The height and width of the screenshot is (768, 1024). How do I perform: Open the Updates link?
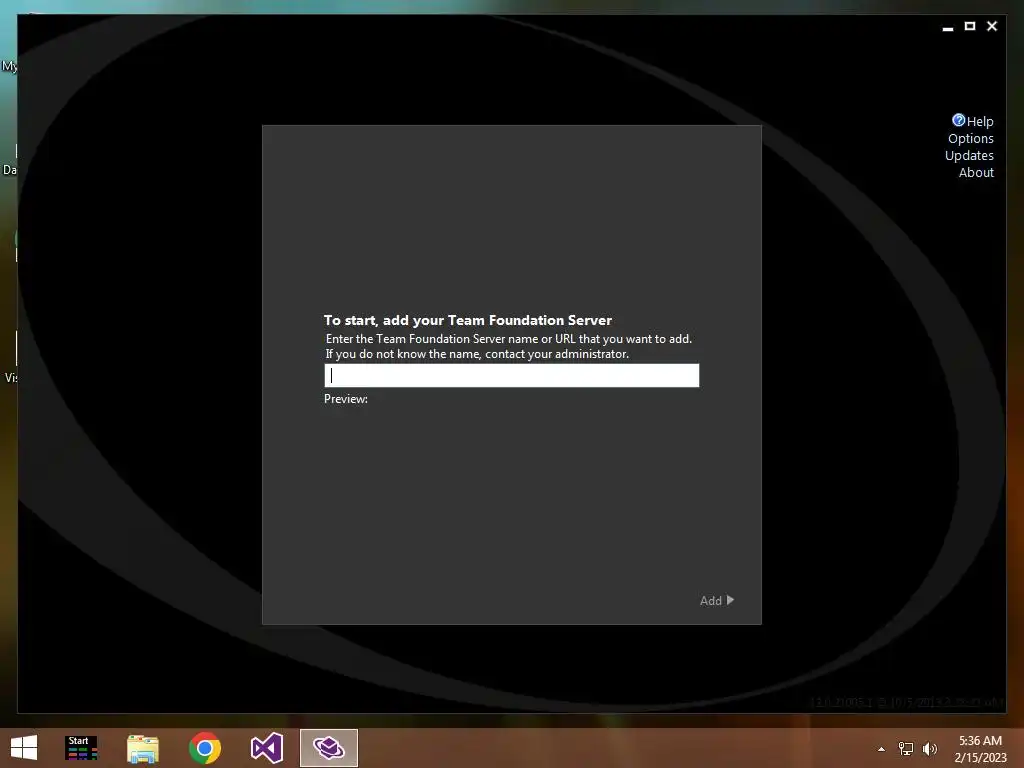coord(969,155)
